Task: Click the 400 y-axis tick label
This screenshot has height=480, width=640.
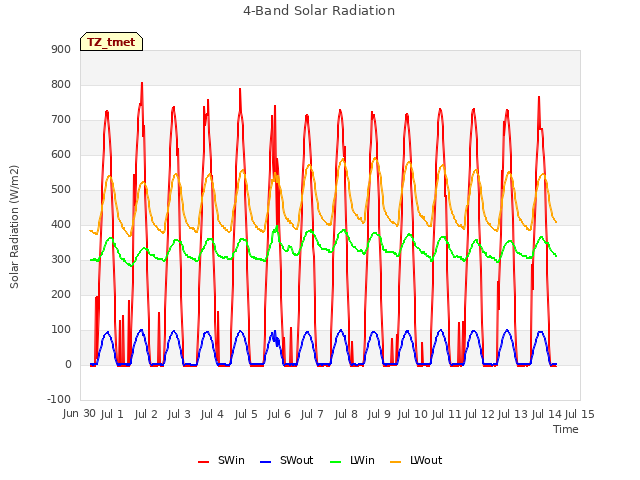Action: pyautogui.click(x=61, y=224)
